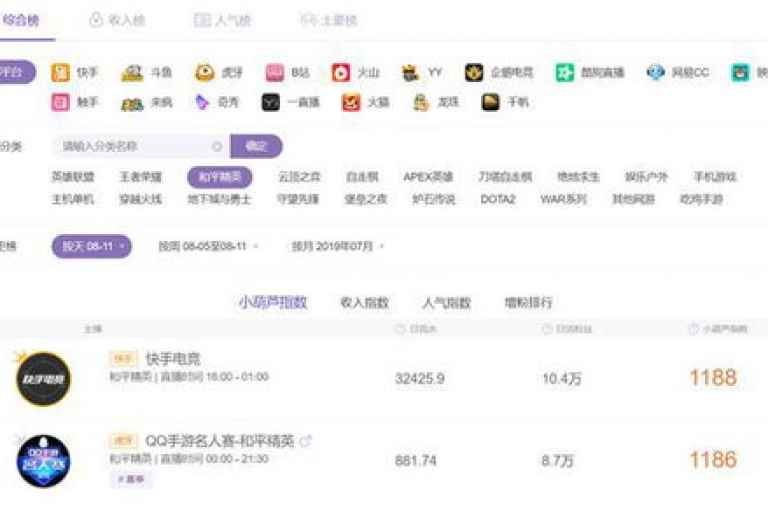Toggle the 王者荣耀 category filter
Image resolution: width=768 pixels, height=510 pixels.
tap(141, 177)
